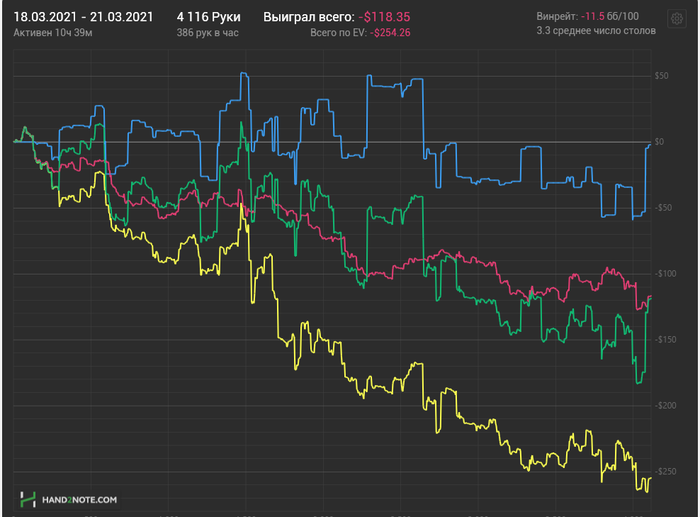700x517 pixels.
Task: Click the -$50 axis label
Action: click(663, 208)
